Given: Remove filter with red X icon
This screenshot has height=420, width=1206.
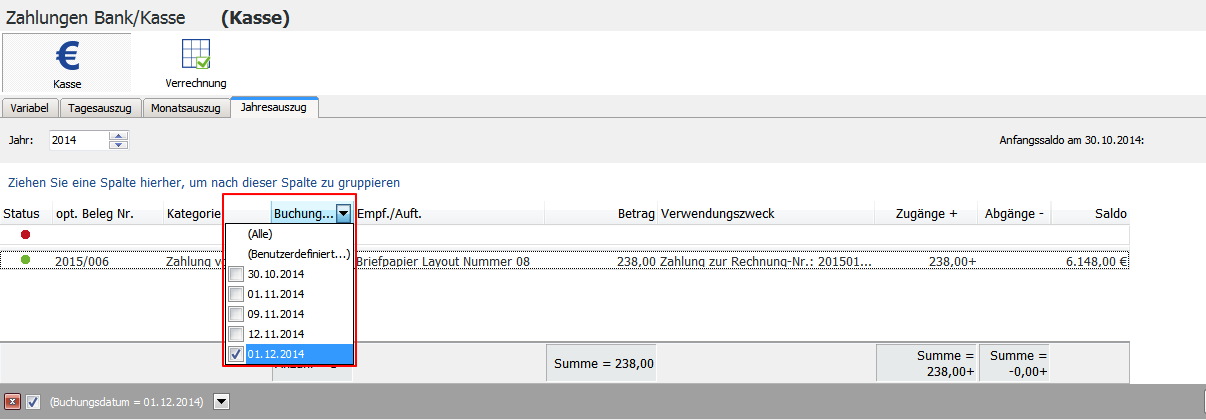Looking at the screenshot, I should pos(14,401).
